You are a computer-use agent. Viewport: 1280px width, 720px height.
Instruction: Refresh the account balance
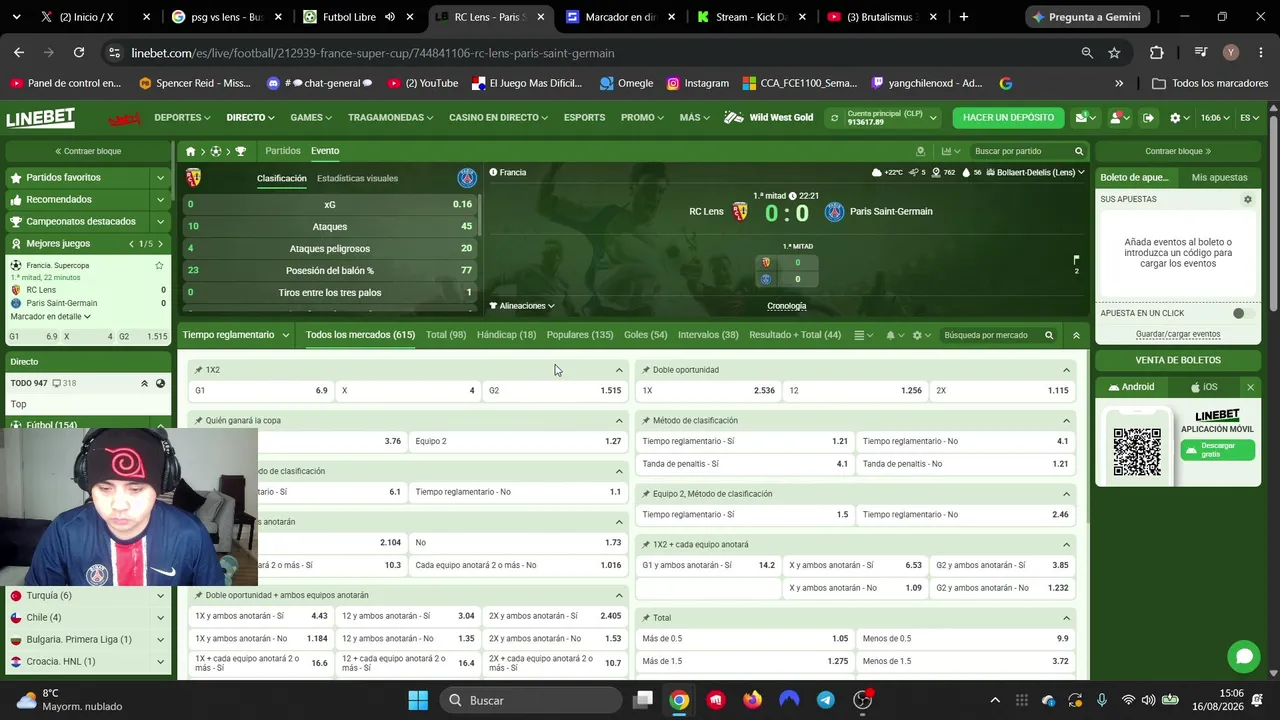[834, 118]
